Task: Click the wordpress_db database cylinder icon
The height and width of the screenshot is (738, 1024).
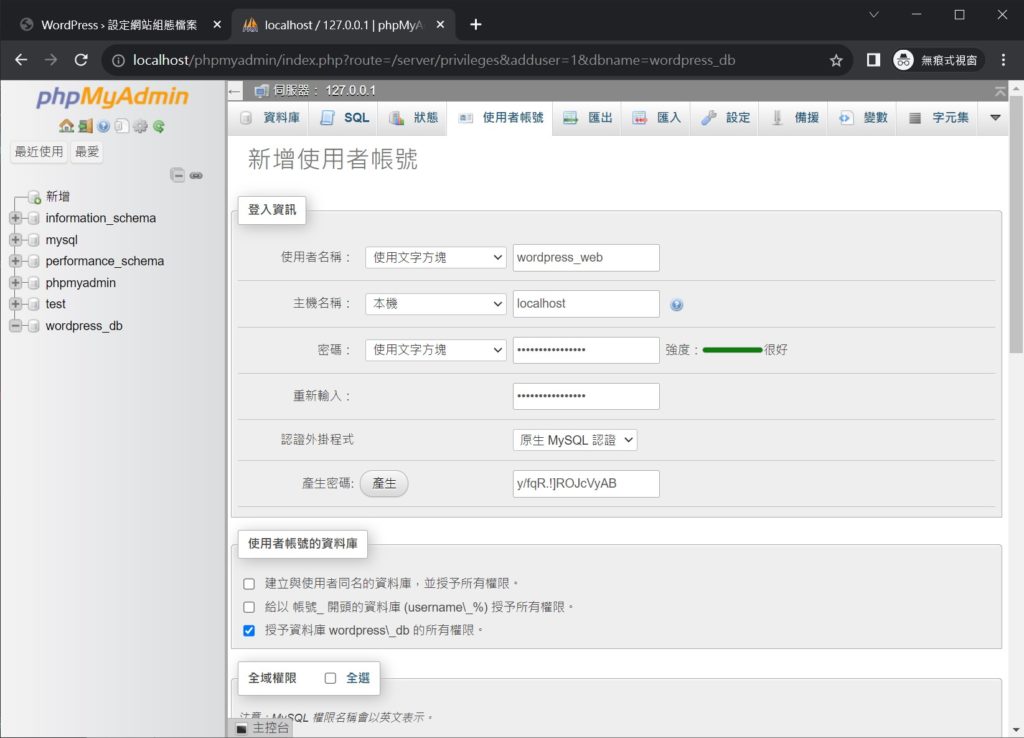Action: tap(34, 326)
